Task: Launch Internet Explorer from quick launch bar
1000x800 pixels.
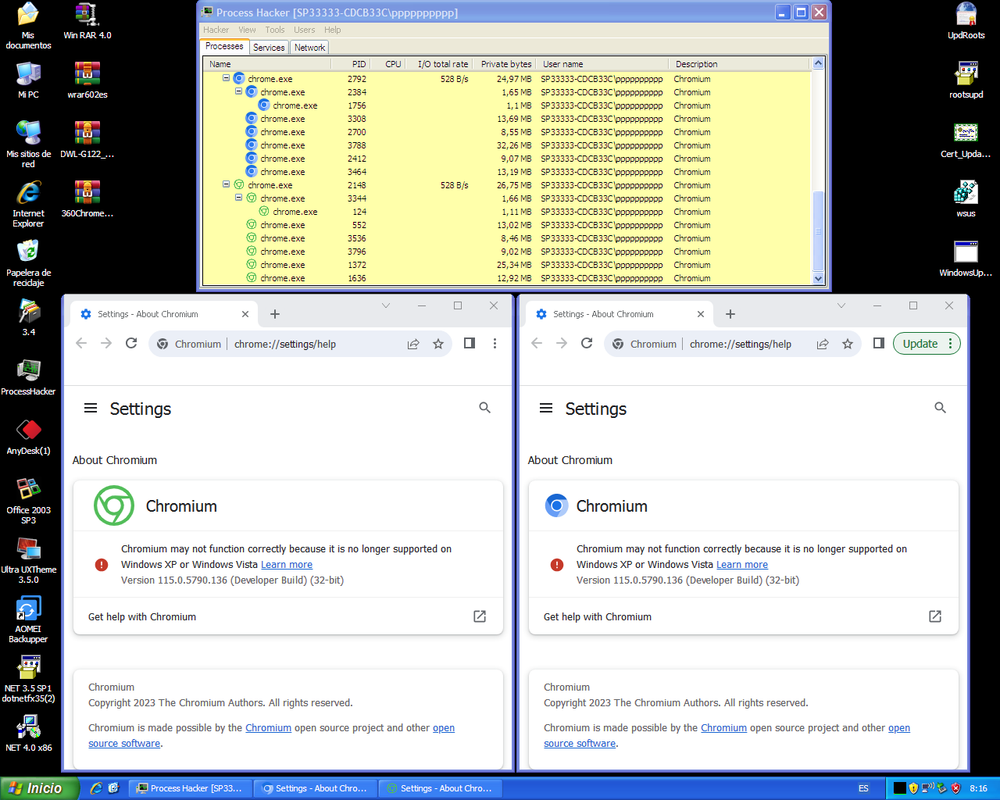Action: click(x=96, y=789)
